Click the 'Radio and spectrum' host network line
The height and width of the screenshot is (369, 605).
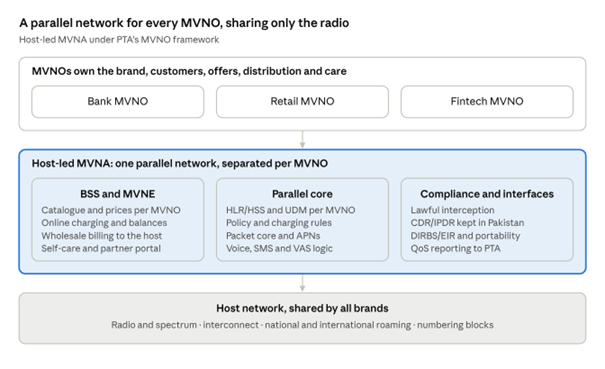302,325
